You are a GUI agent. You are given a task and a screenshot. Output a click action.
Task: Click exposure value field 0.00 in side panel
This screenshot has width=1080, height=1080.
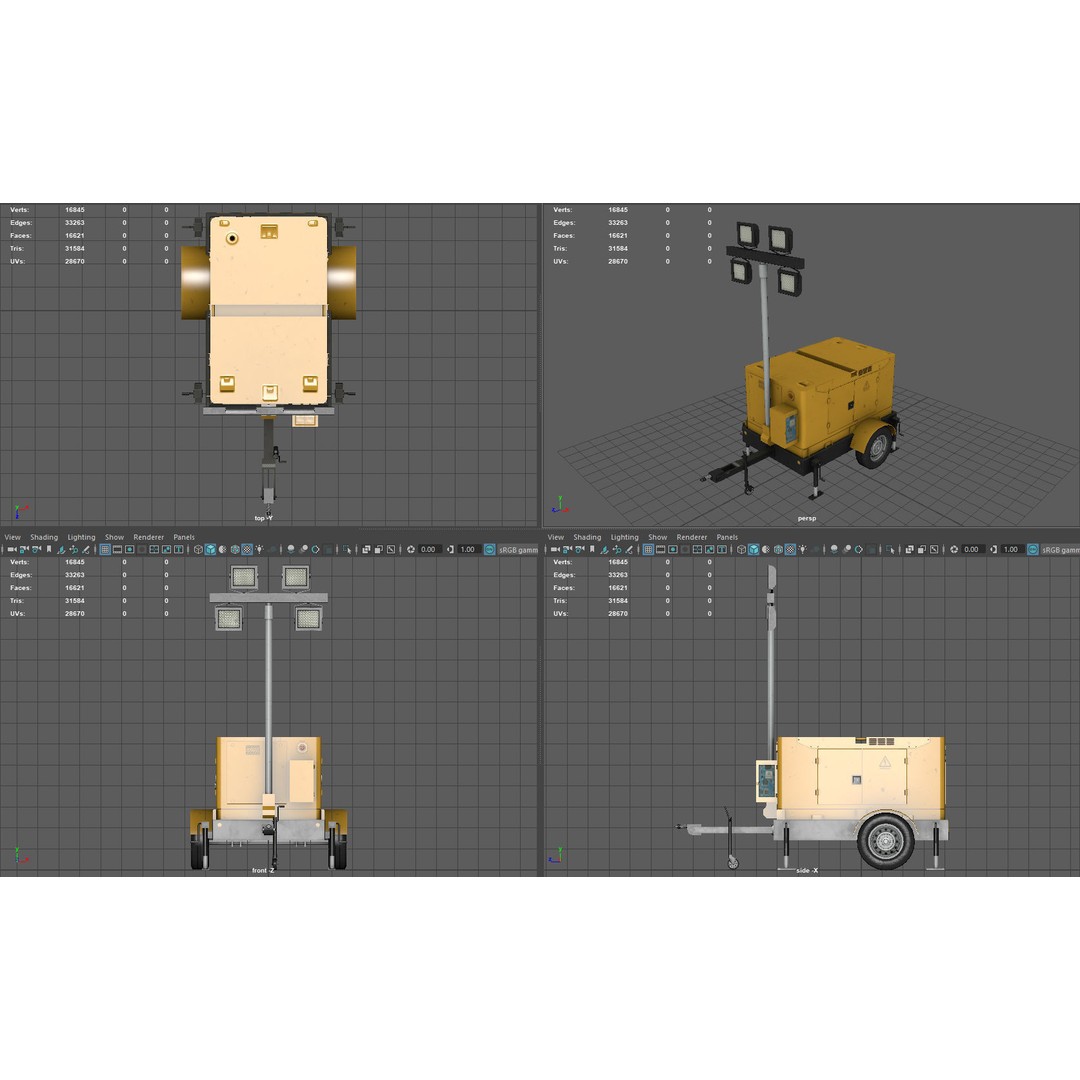[x=973, y=549]
